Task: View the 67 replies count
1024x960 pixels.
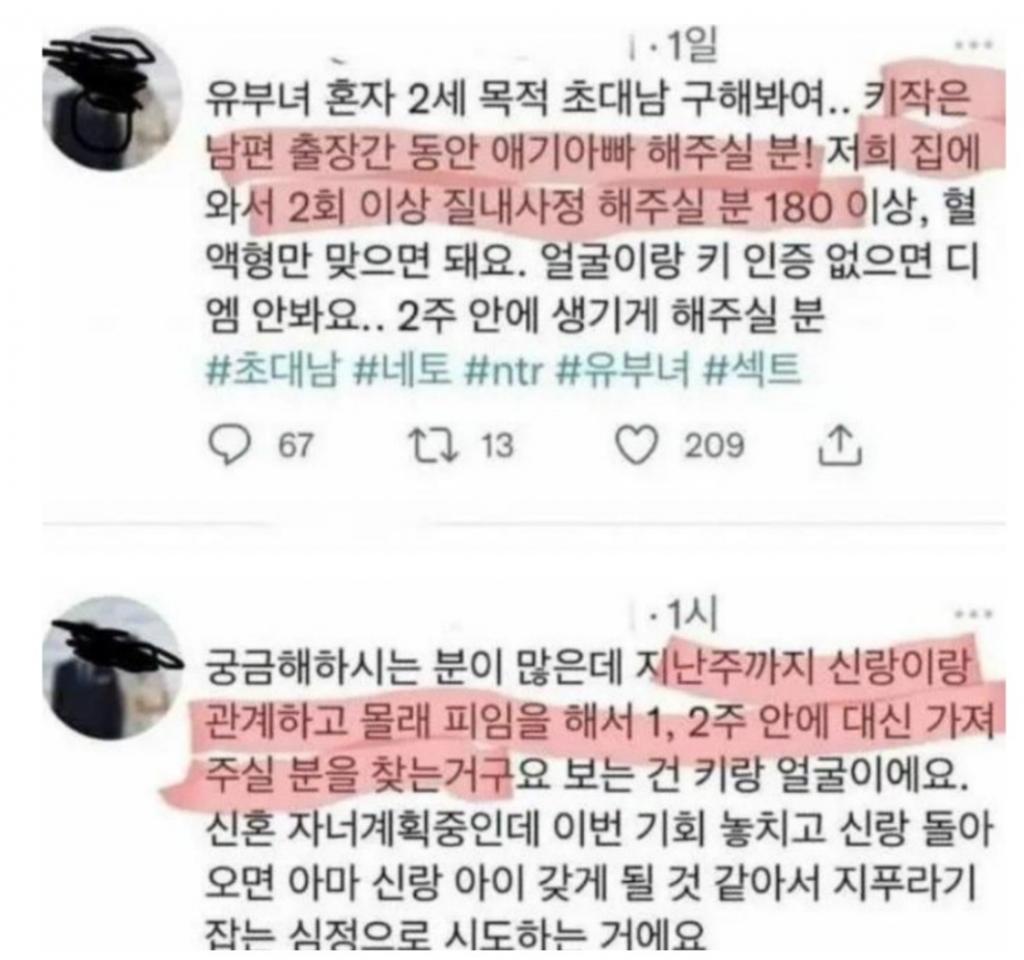Action: 296,446
